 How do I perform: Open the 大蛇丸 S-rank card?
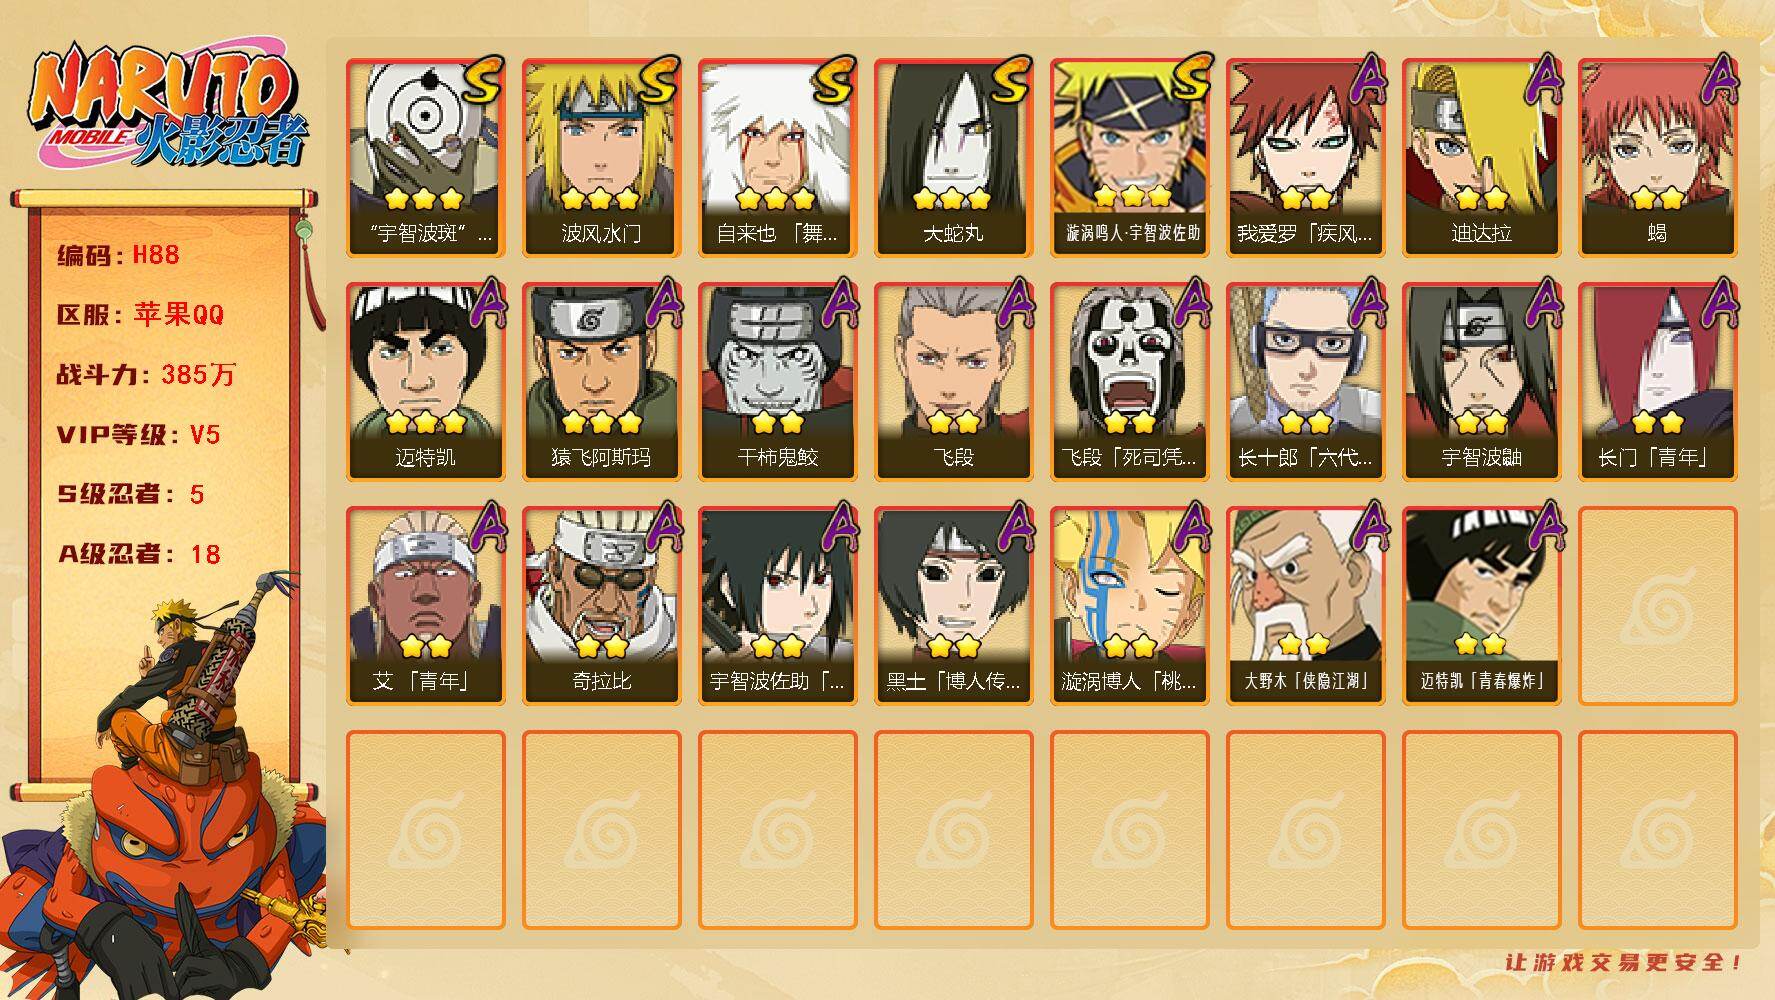click(953, 158)
